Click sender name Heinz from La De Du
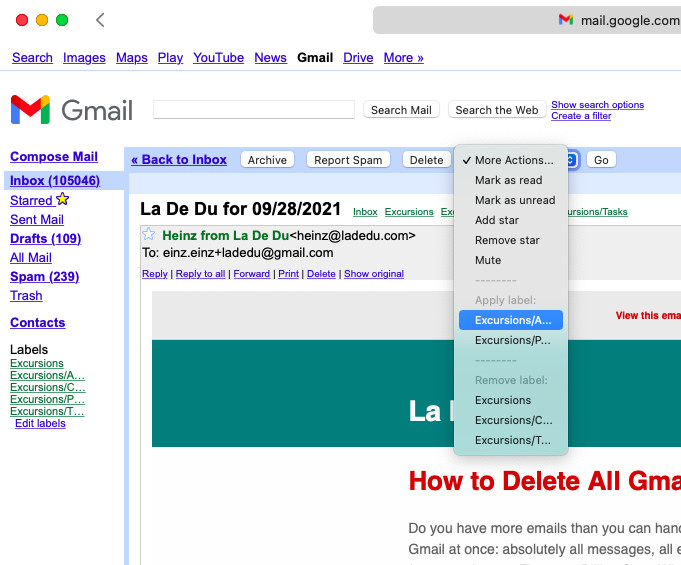The width and height of the screenshot is (681, 565). click(x=225, y=235)
